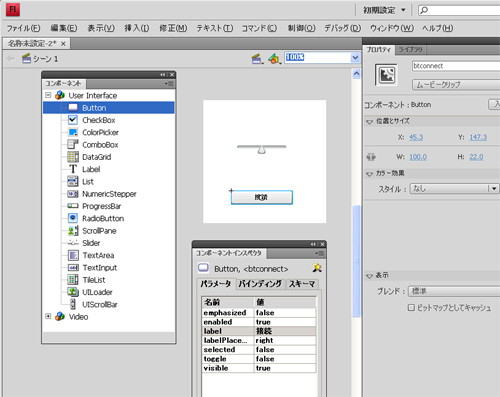Viewport: 500px width, 397px height.
Task: Open the ウィンドウ(W) menu
Action: click(x=392, y=28)
